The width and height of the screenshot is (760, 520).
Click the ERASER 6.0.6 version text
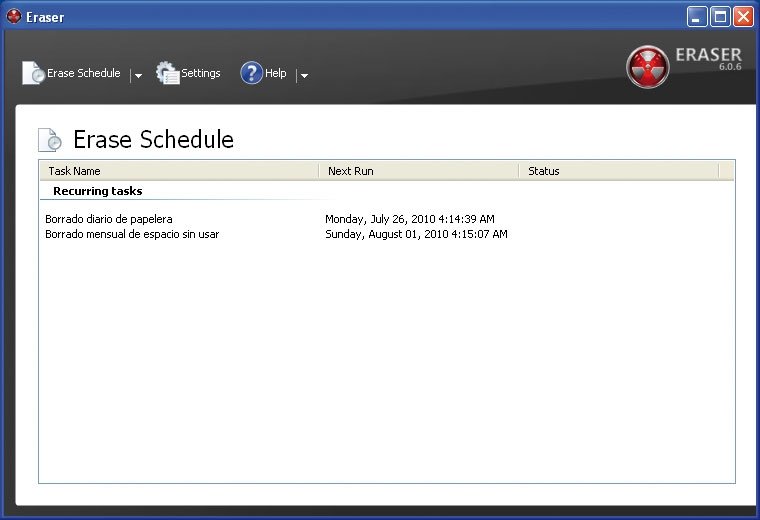tap(709, 59)
